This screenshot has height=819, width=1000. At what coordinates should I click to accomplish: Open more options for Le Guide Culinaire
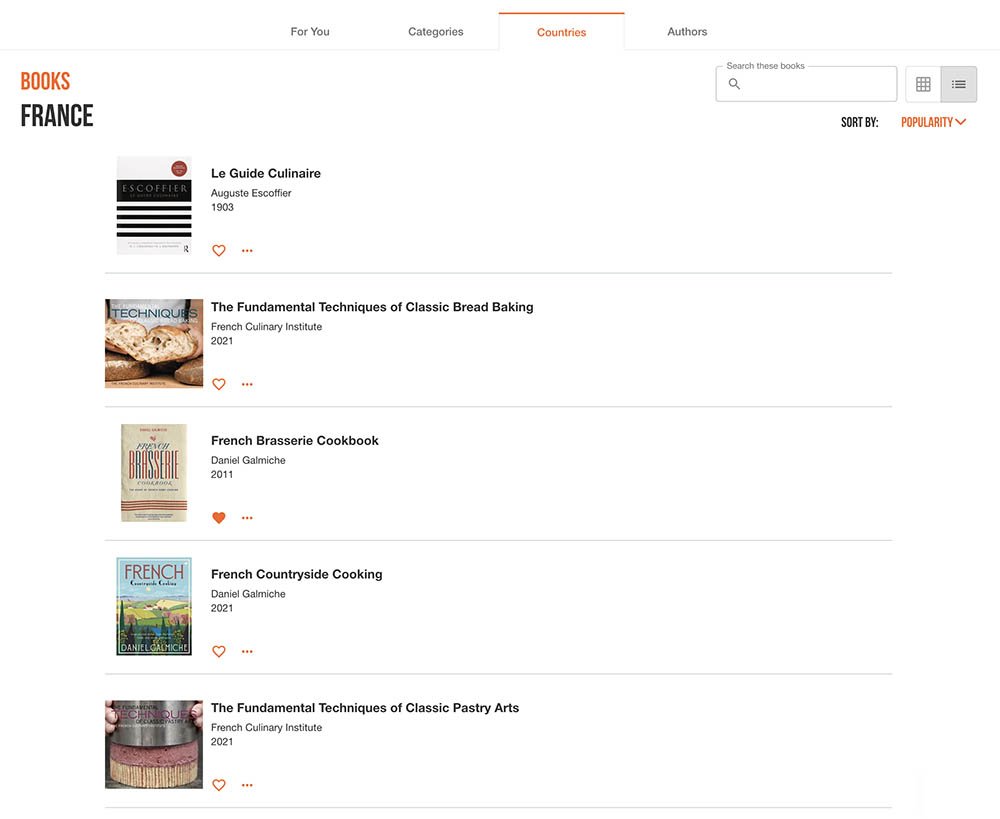(x=247, y=251)
